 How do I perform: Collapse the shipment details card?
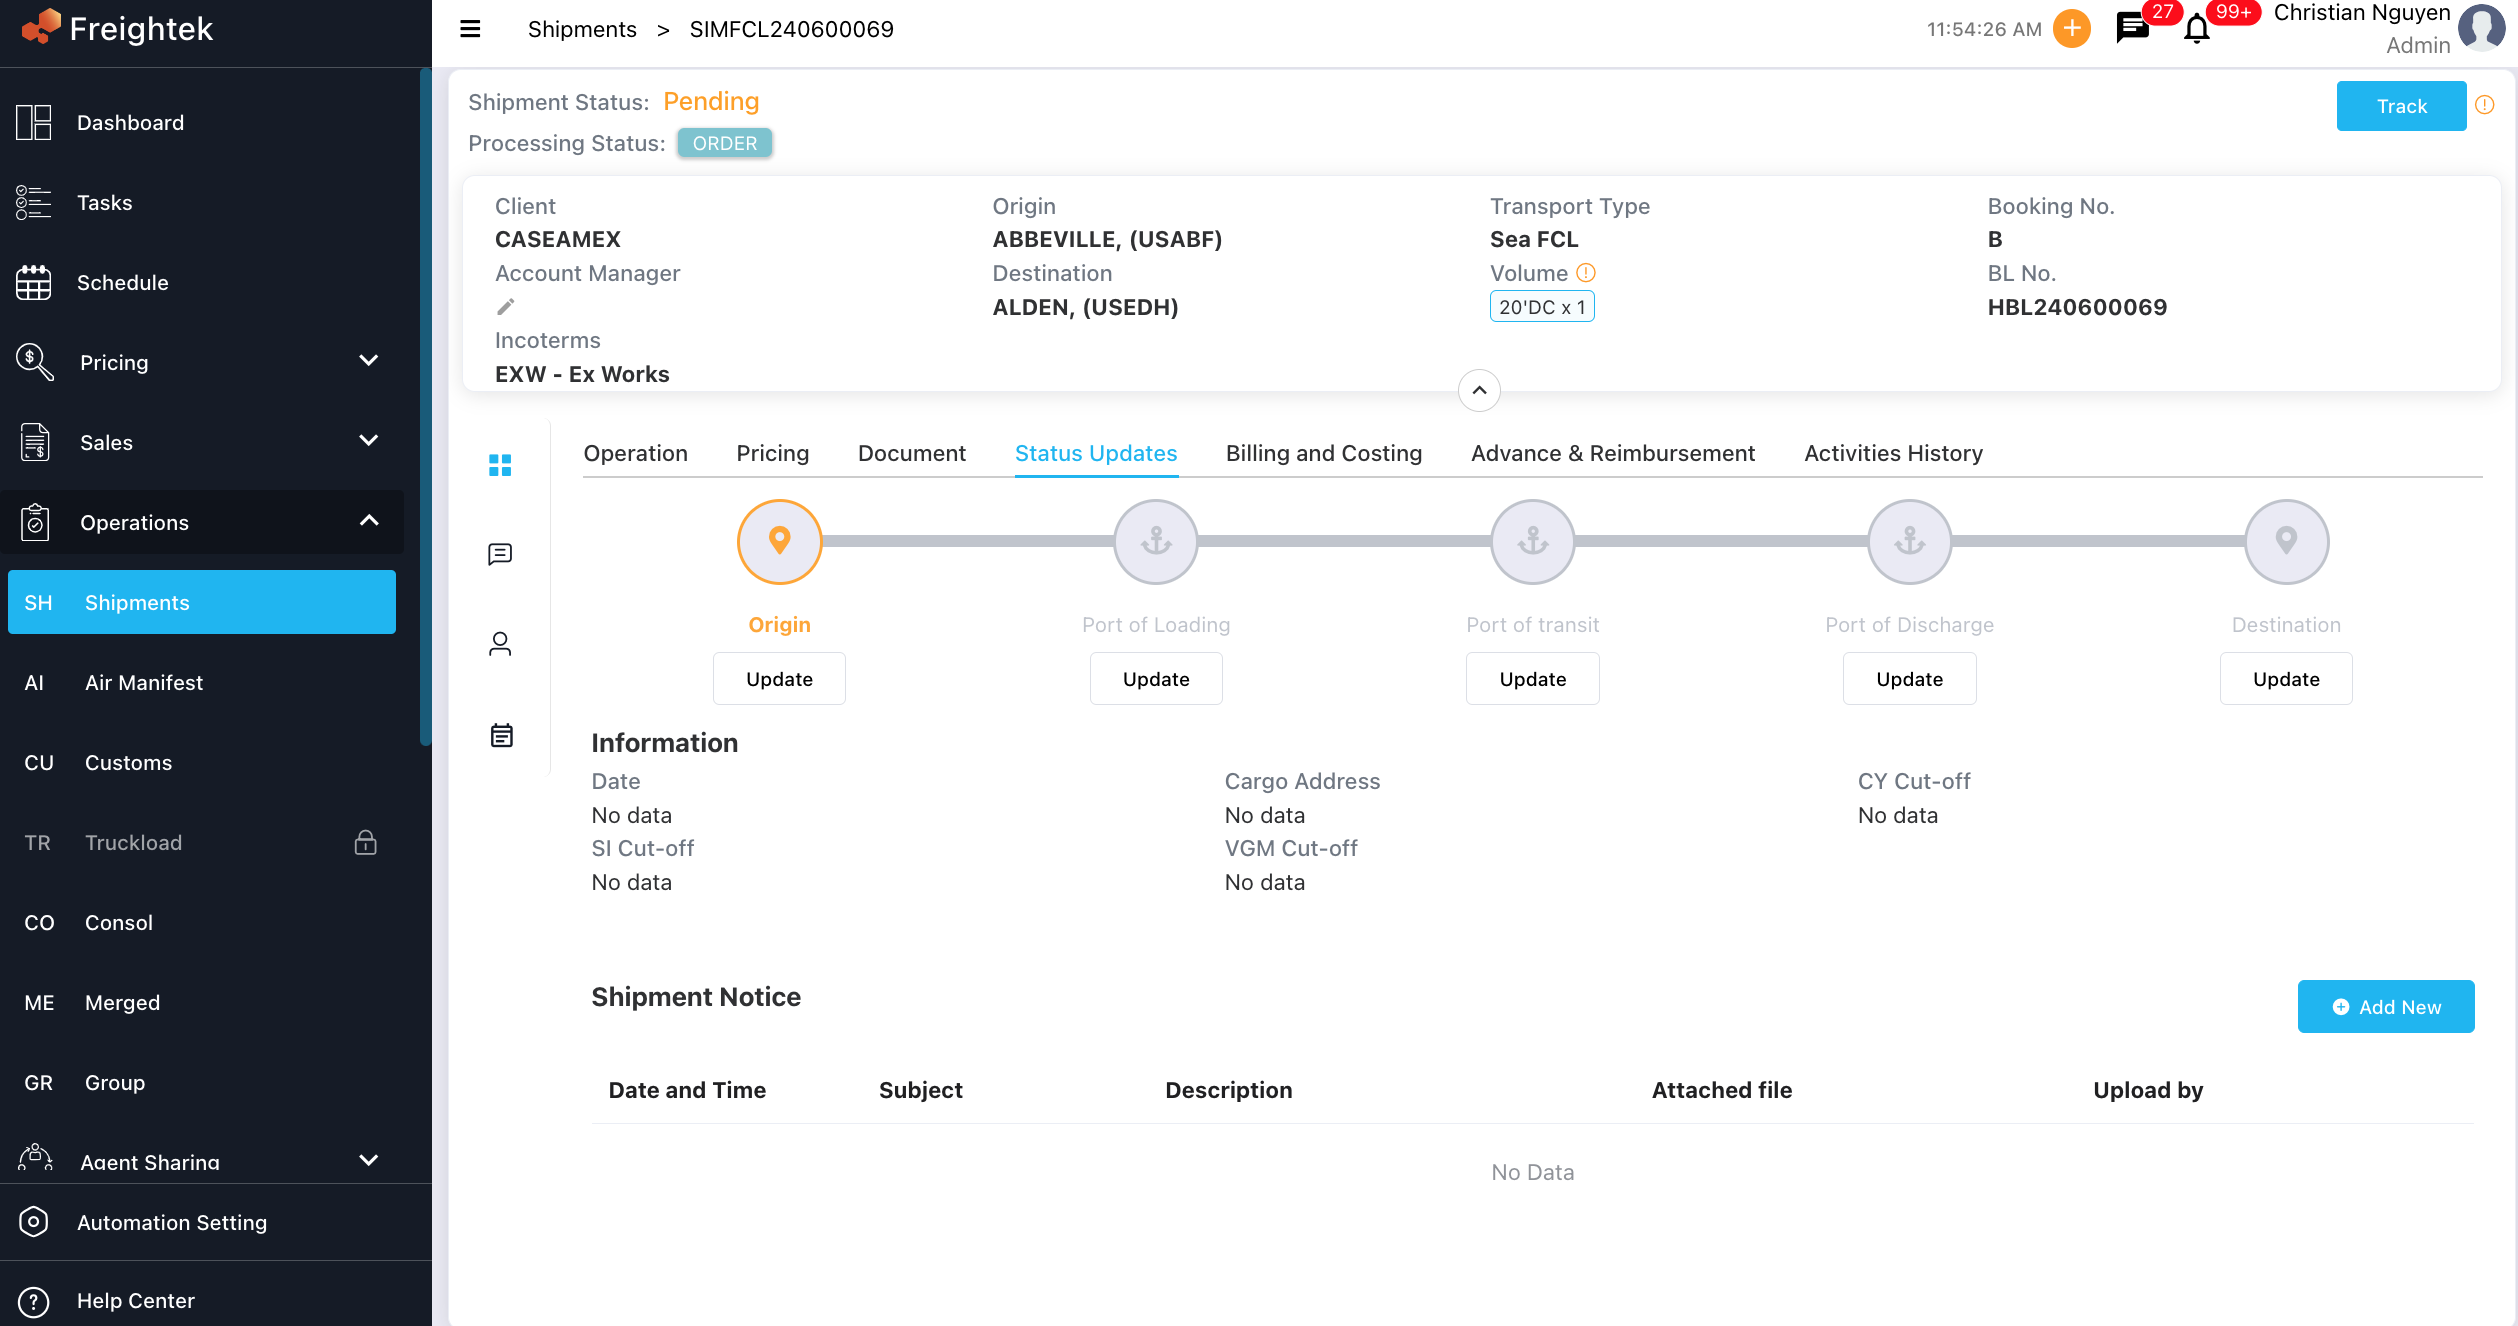(x=1479, y=390)
